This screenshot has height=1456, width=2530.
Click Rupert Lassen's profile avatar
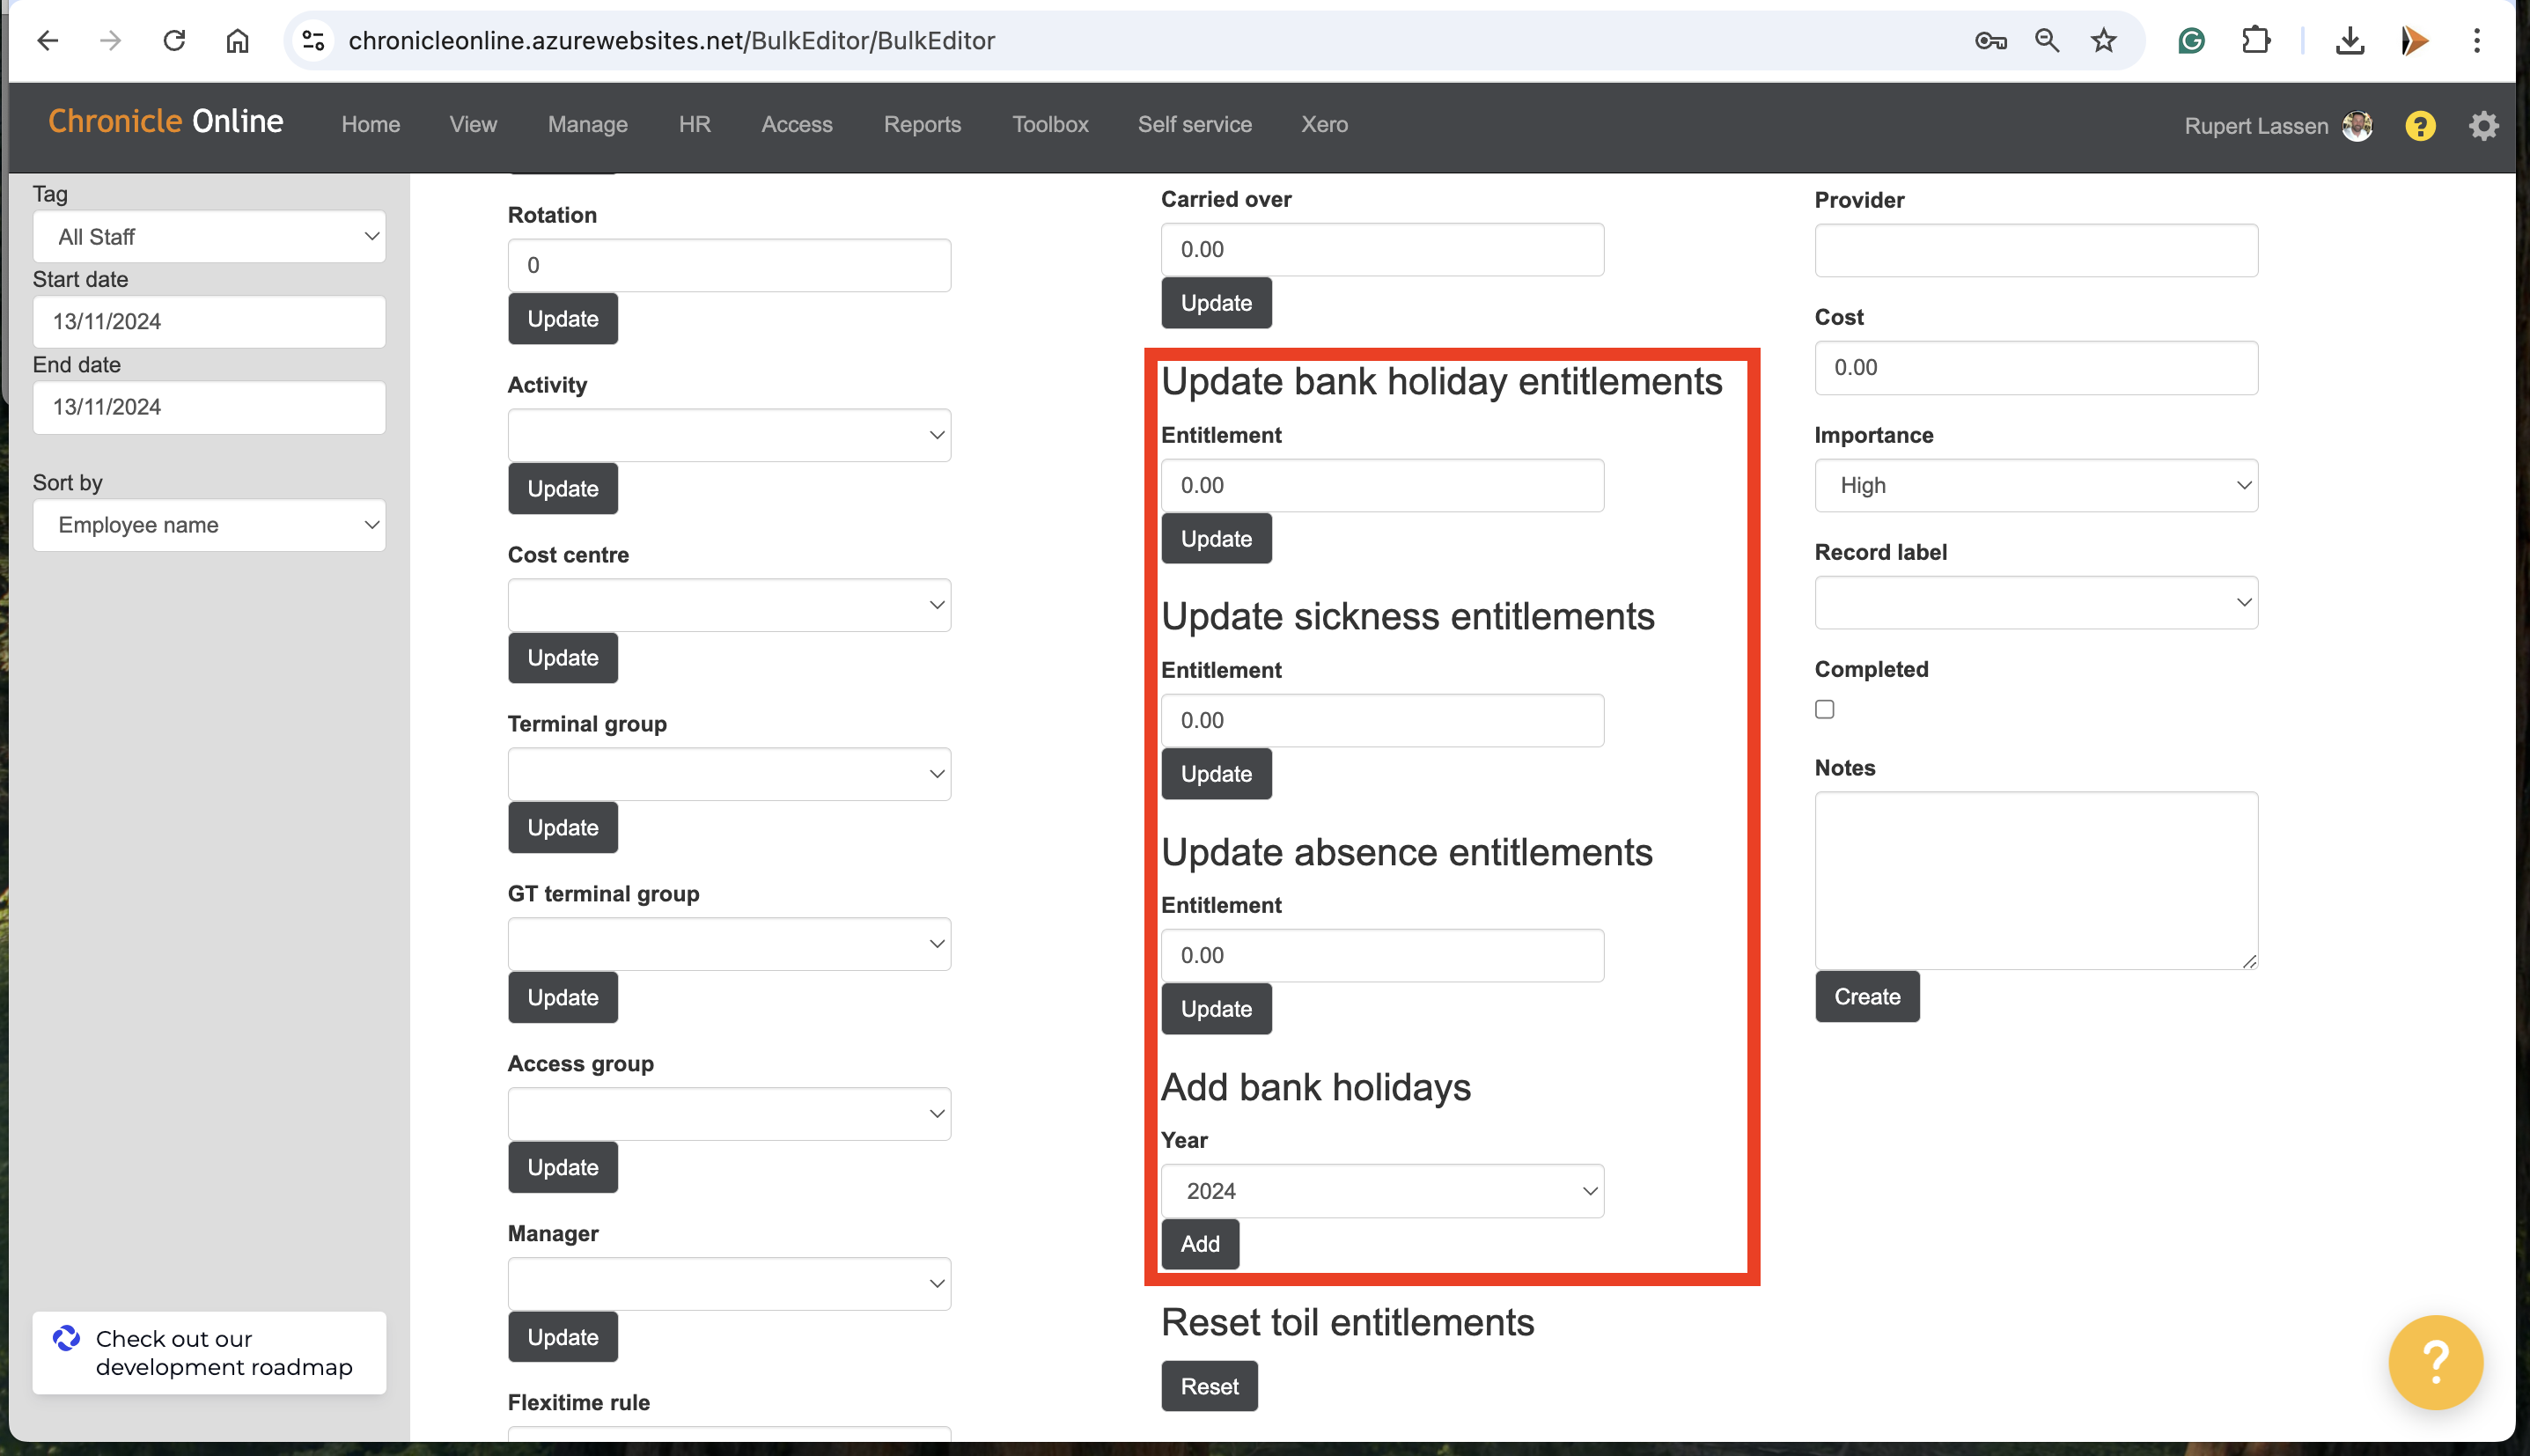pos(2357,126)
